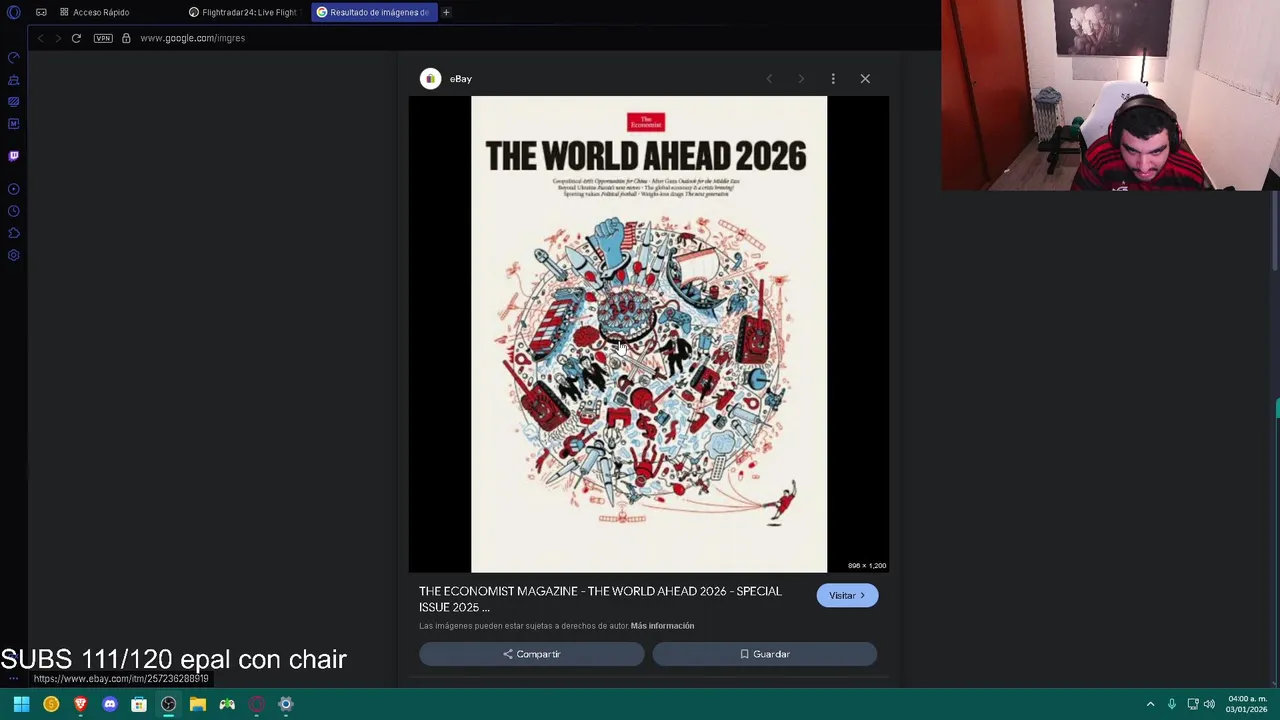Viewport: 1280px width, 720px height.
Task: Open Windows Start menu
Action: pos(21,704)
